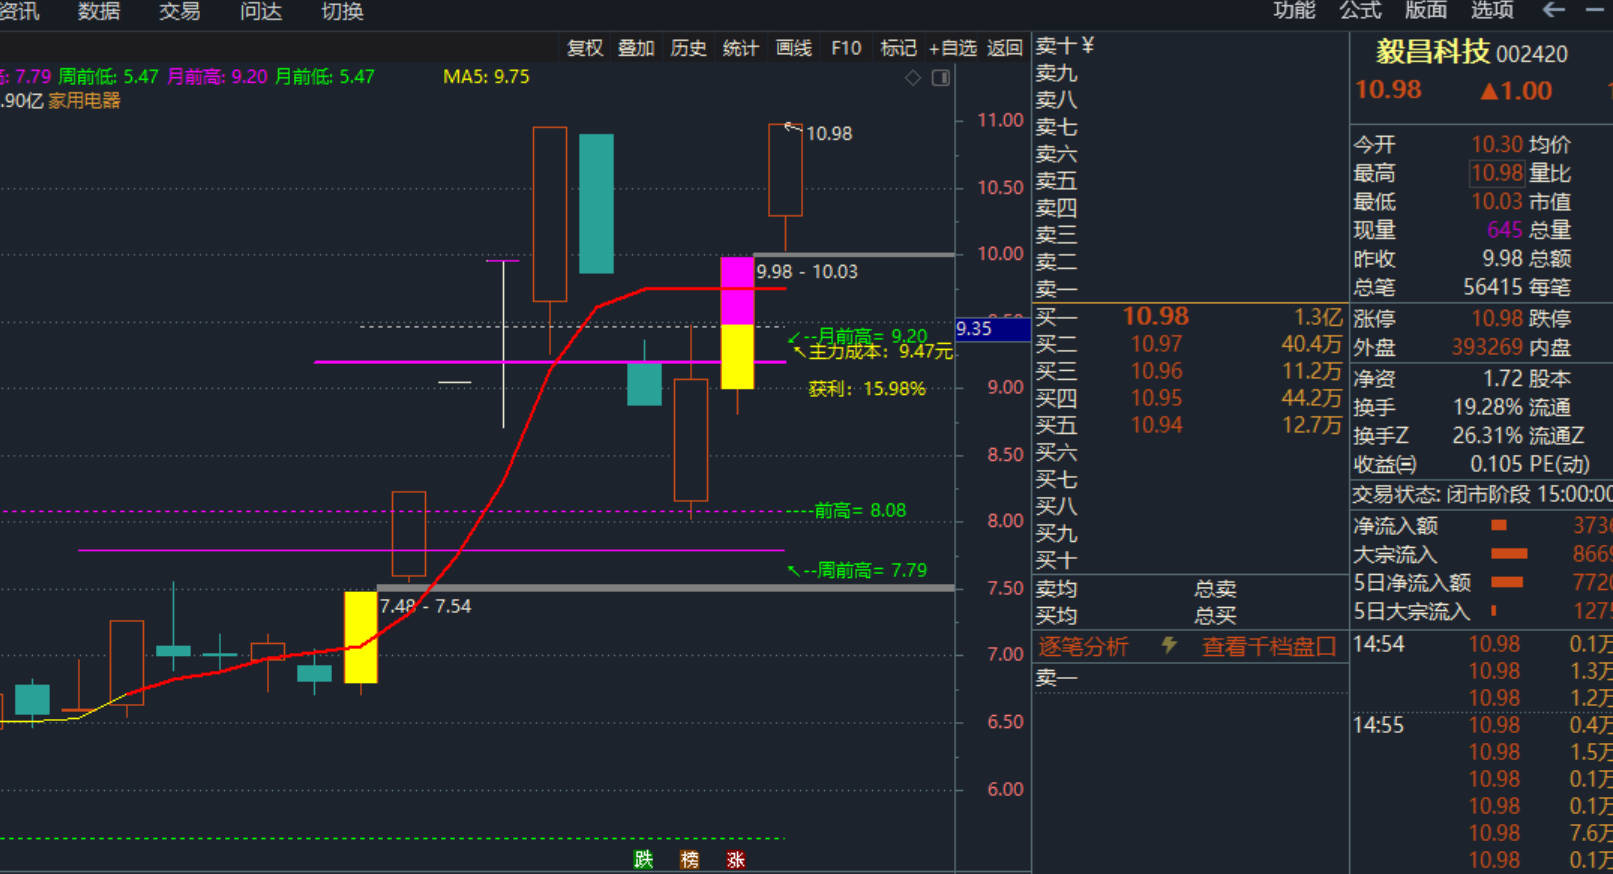Click the stock code 002420
This screenshot has height=874, width=1613.
click(x=1532, y=54)
